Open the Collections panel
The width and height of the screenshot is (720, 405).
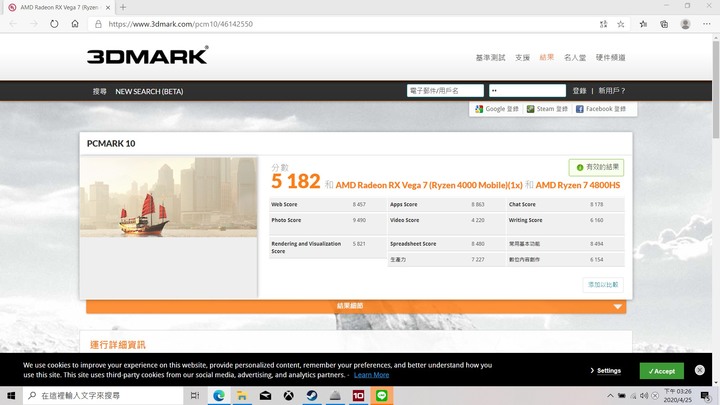pyautogui.click(x=664, y=24)
